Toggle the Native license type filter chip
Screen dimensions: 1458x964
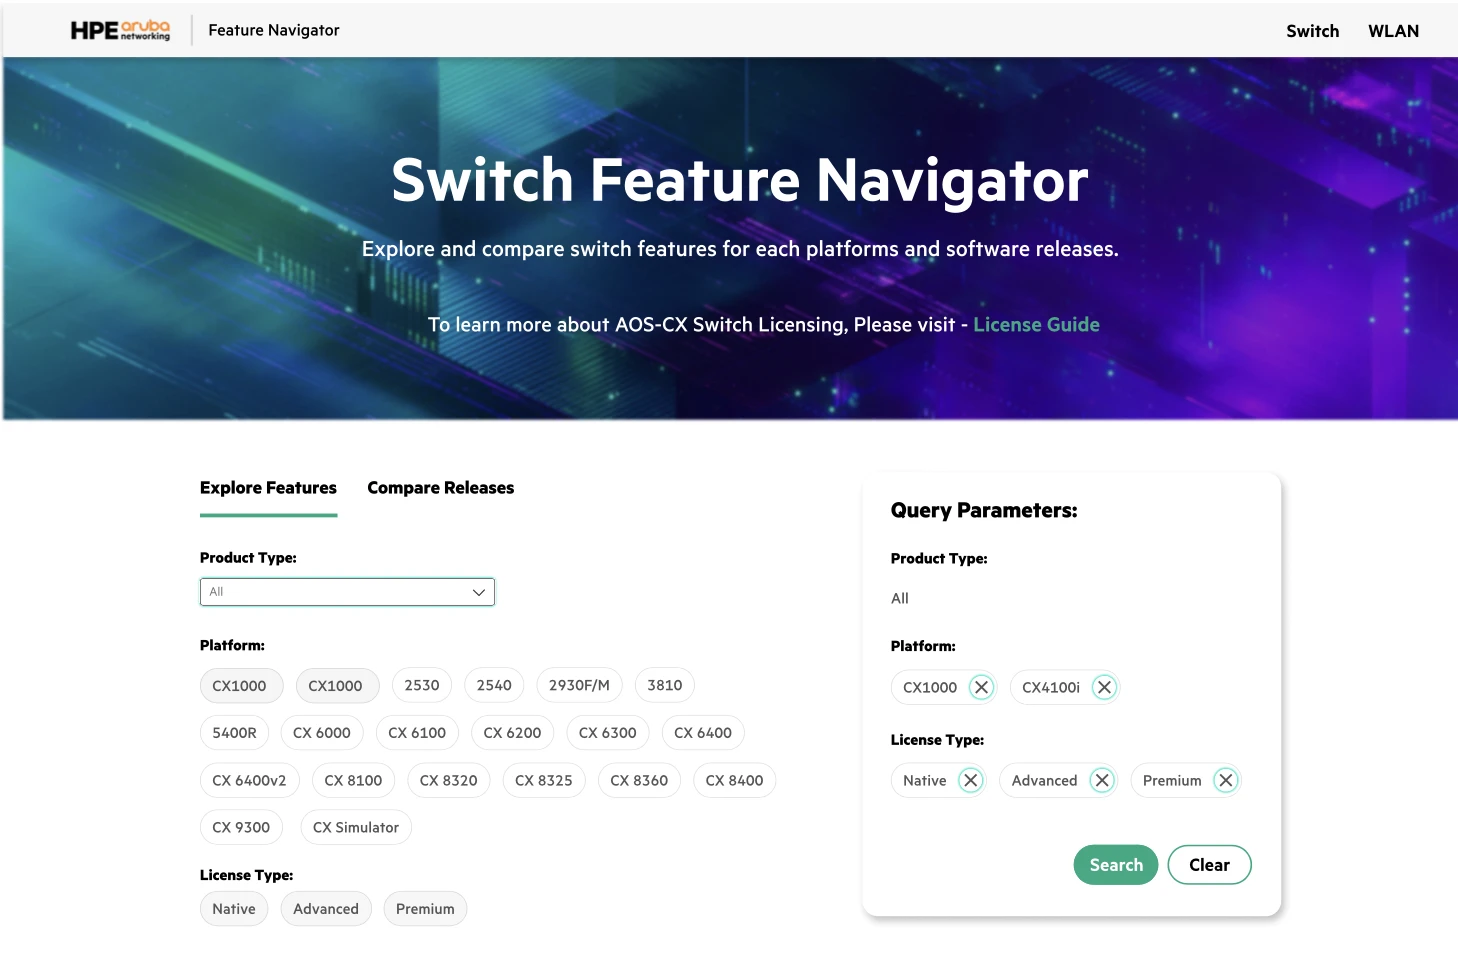[234, 909]
